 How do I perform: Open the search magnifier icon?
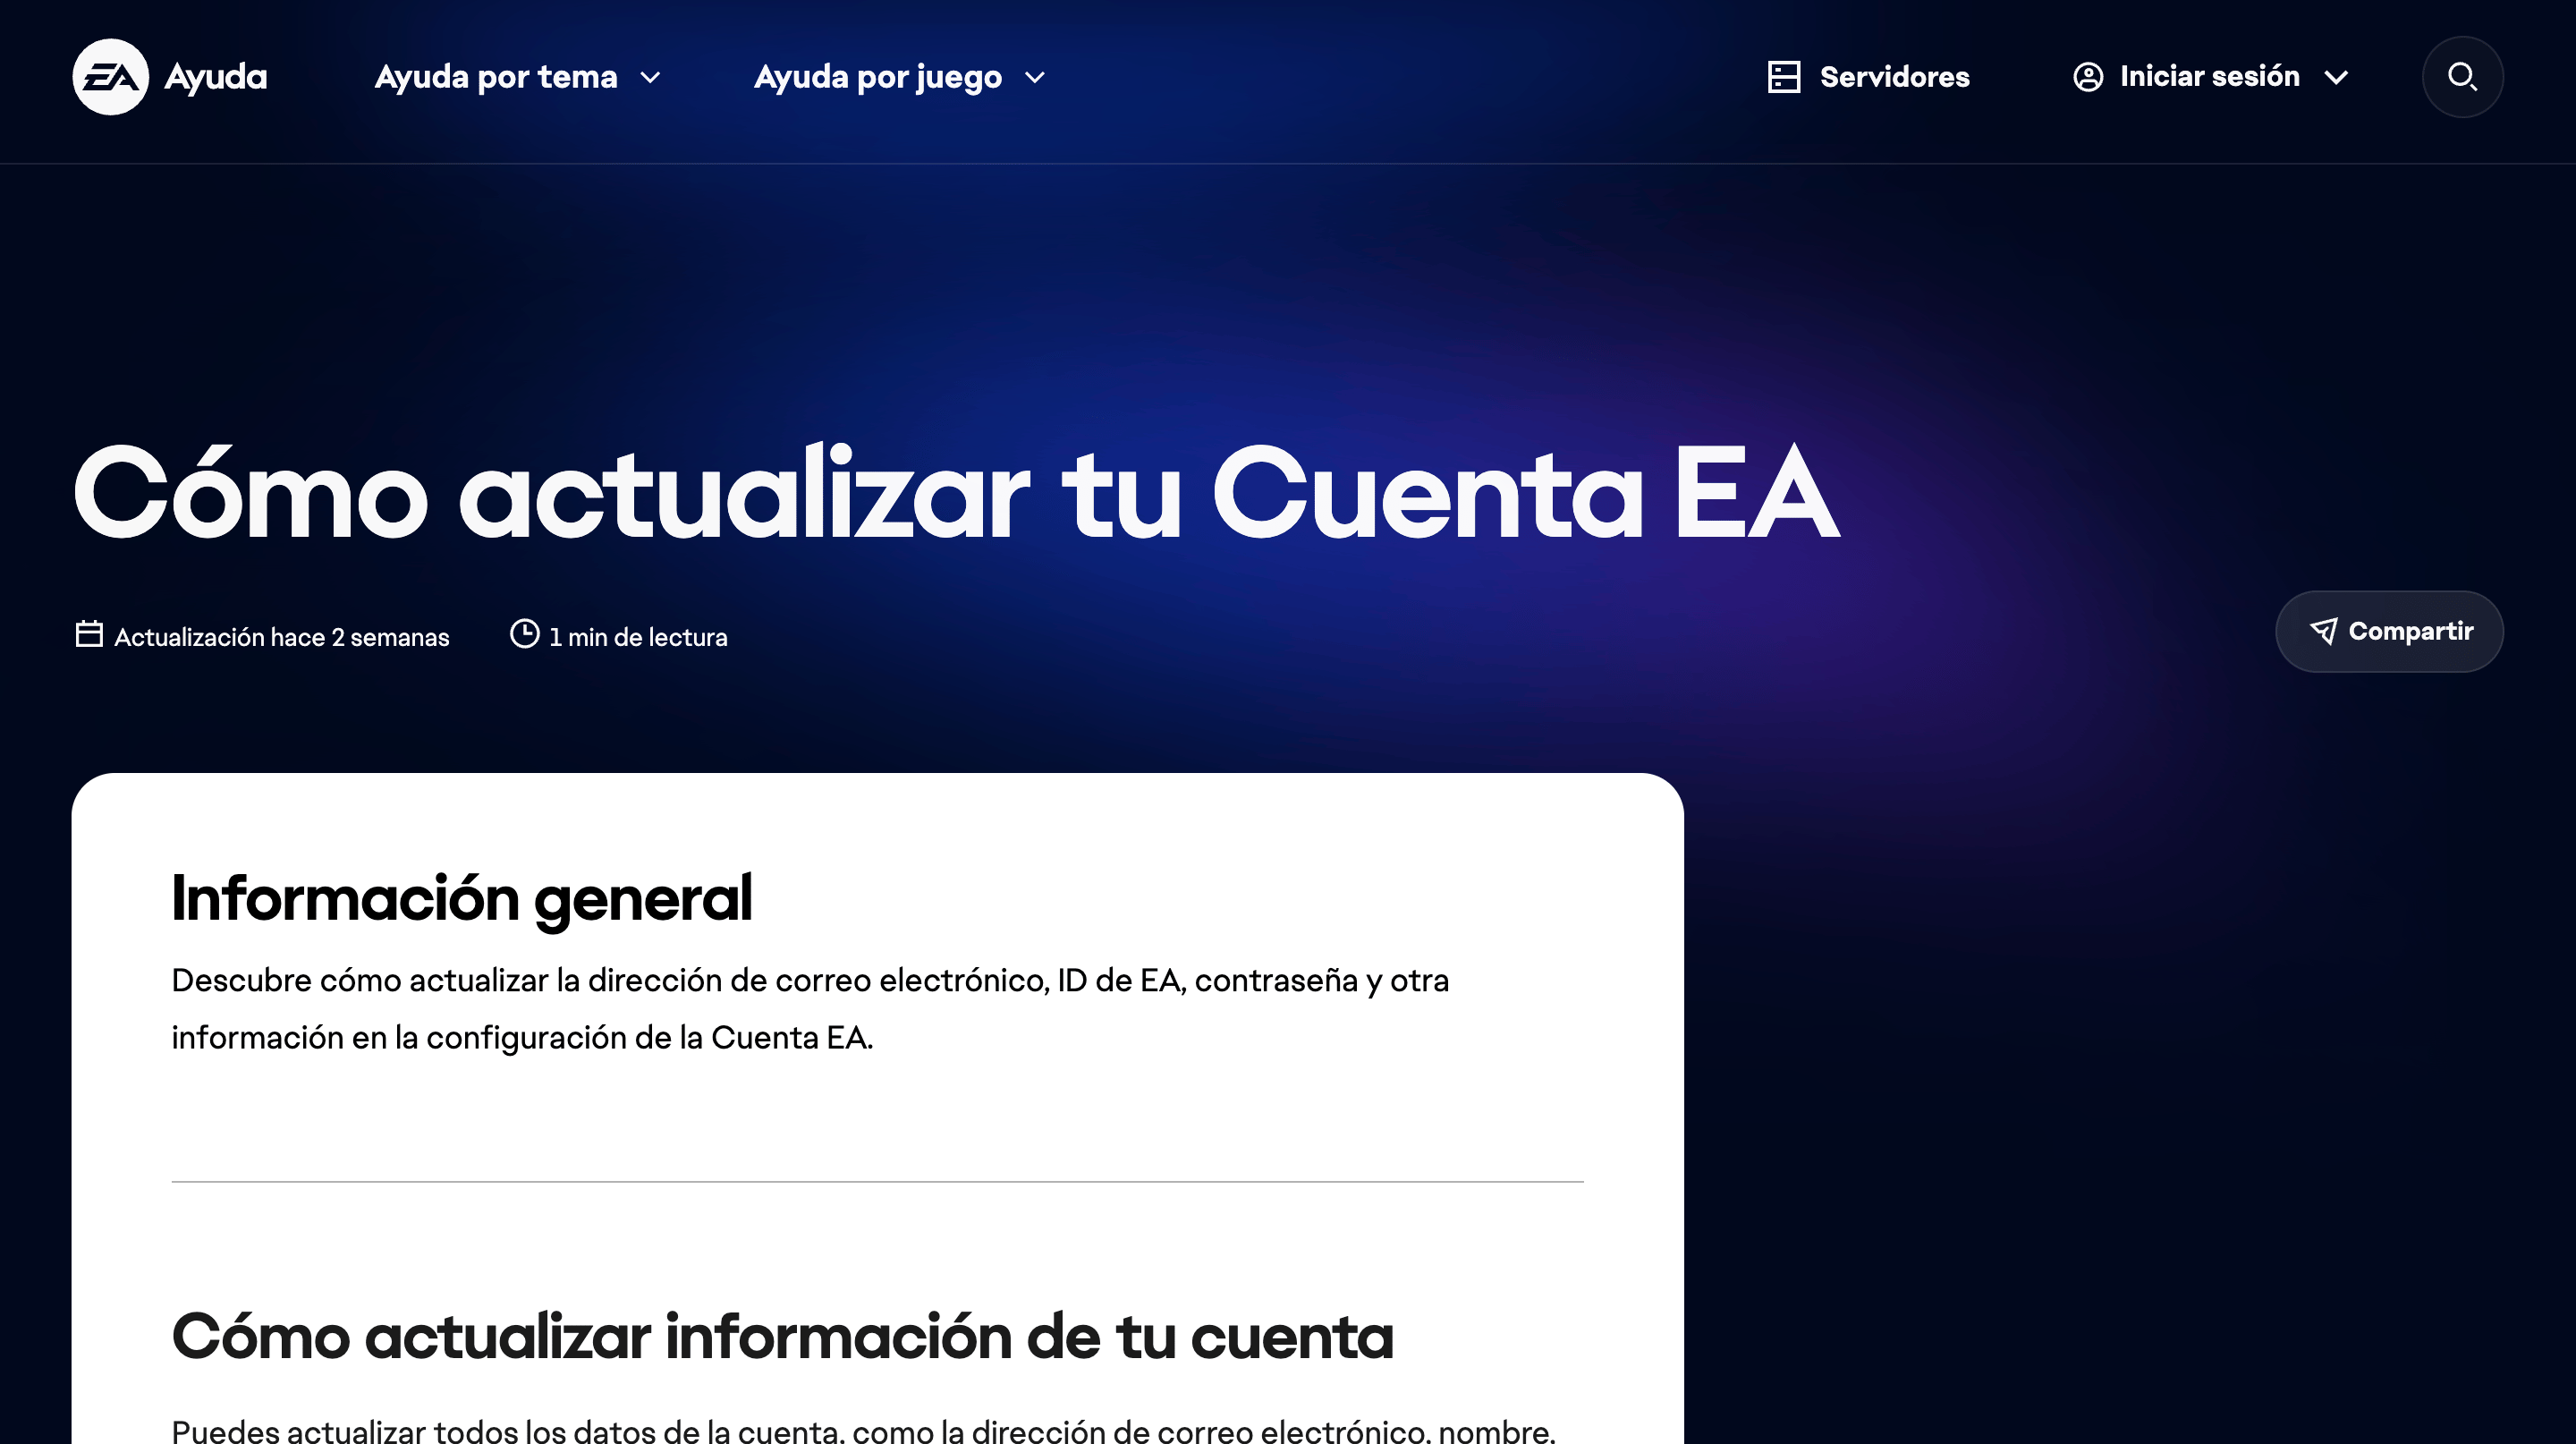2461,77
